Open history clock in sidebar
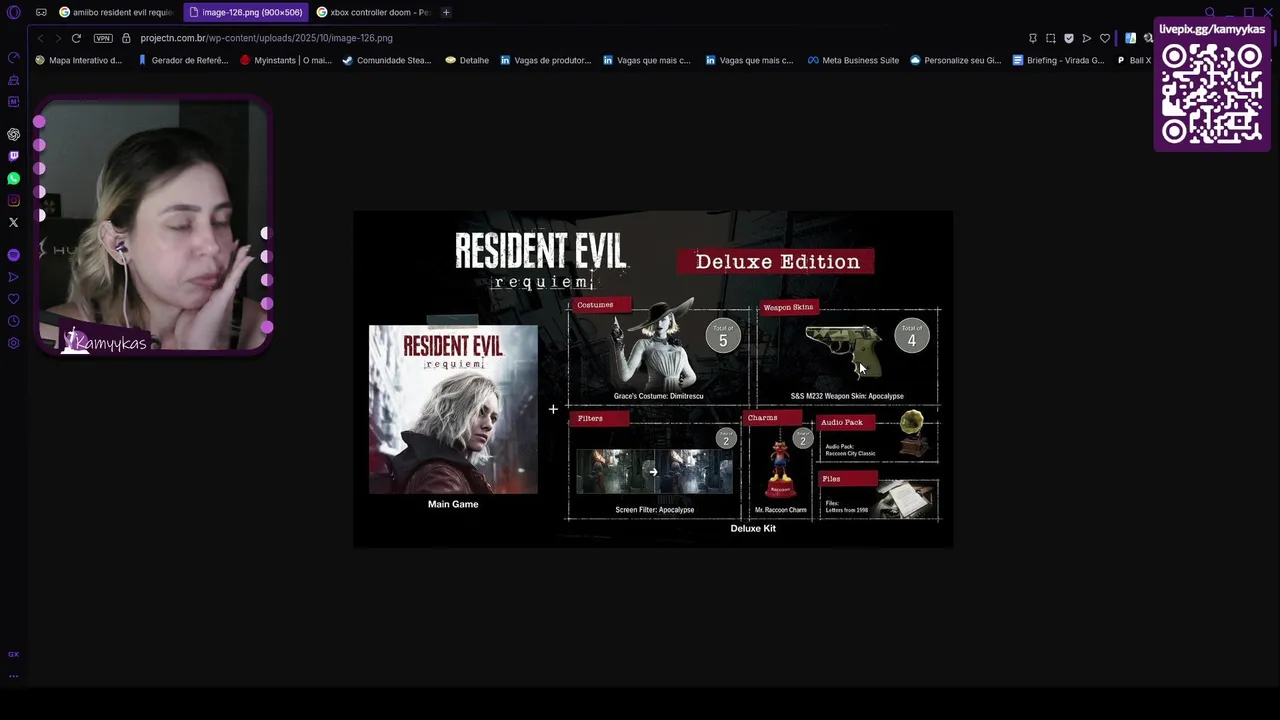 click(x=13, y=321)
